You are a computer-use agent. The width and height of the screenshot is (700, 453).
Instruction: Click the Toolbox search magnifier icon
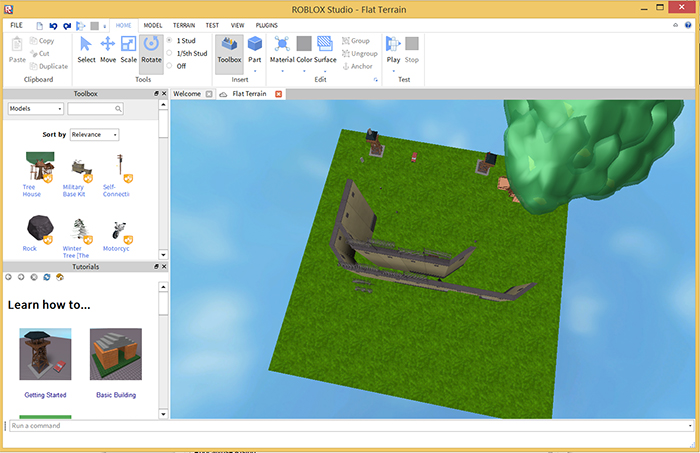[x=118, y=108]
